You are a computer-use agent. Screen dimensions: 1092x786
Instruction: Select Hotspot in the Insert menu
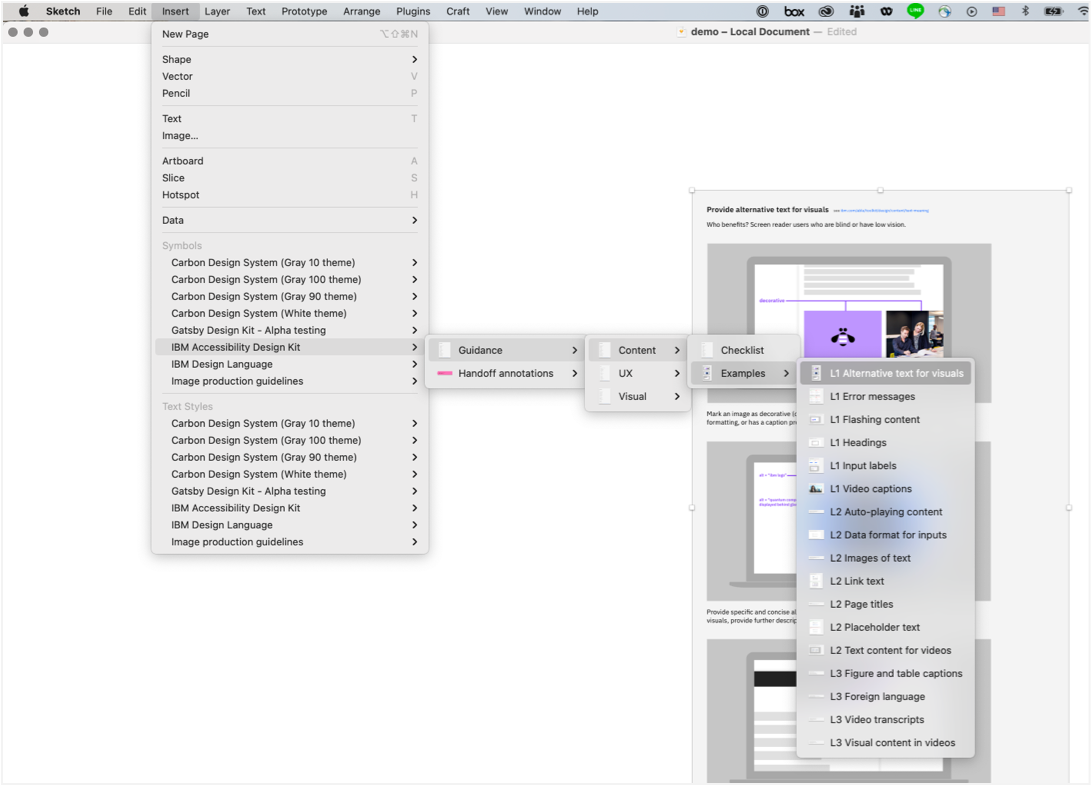pyautogui.click(x=290, y=195)
